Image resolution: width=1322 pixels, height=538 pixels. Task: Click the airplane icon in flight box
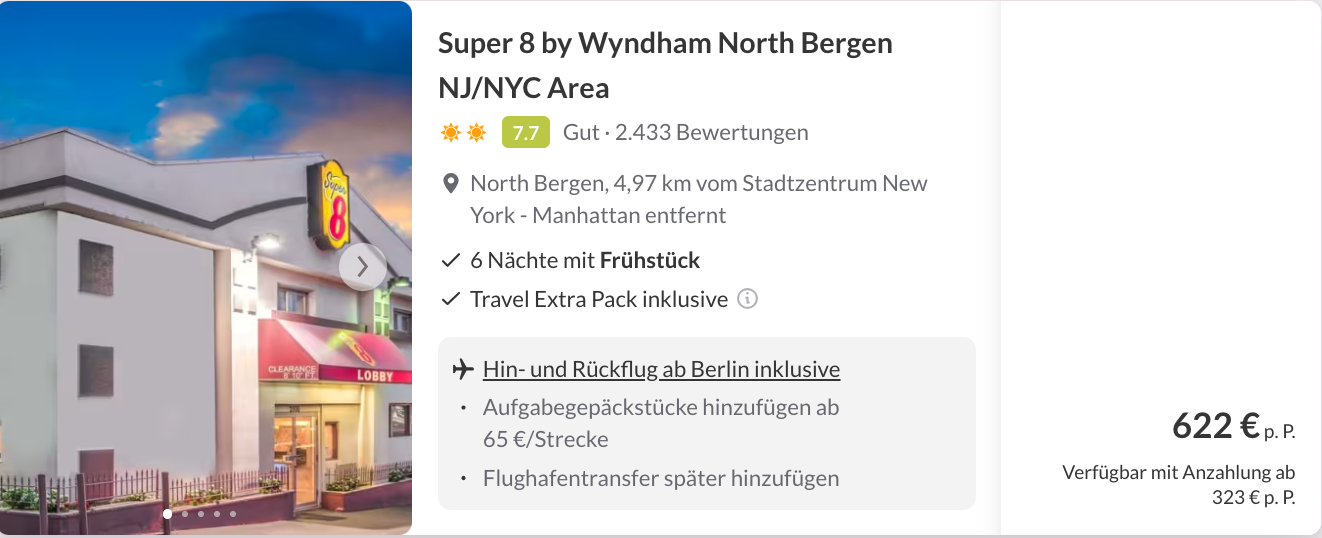click(462, 370)
